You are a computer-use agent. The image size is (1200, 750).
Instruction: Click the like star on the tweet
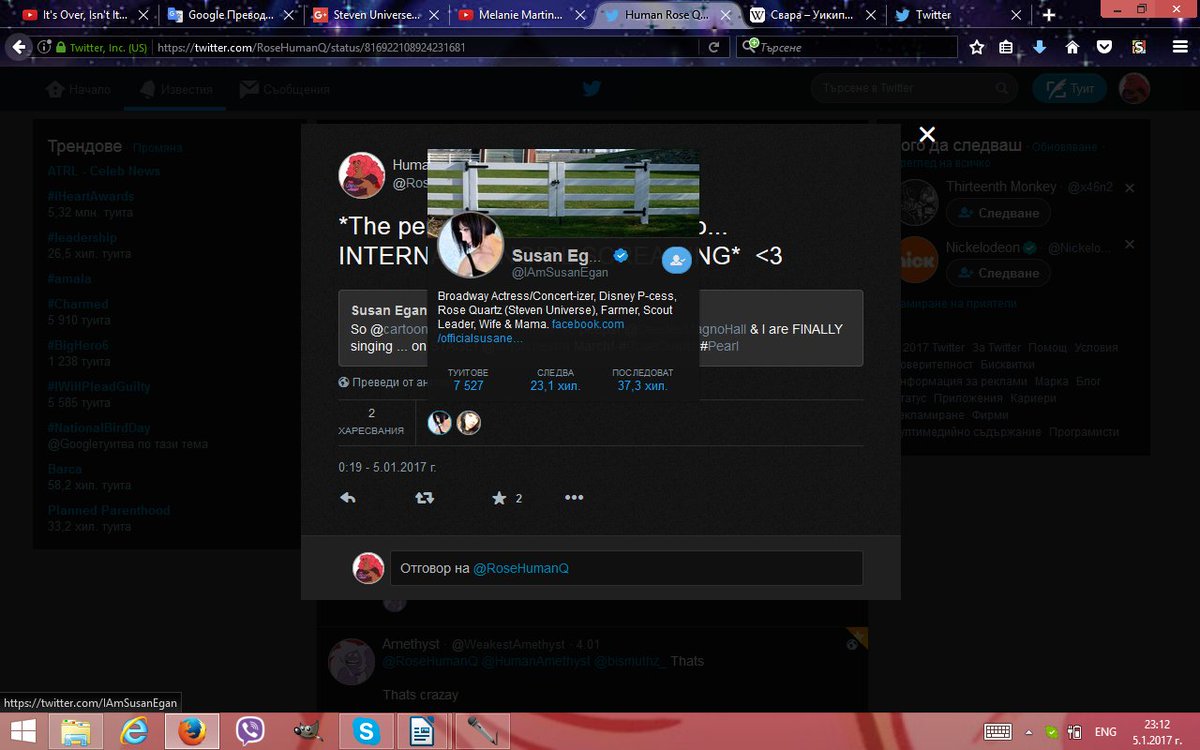pos(499,497)
